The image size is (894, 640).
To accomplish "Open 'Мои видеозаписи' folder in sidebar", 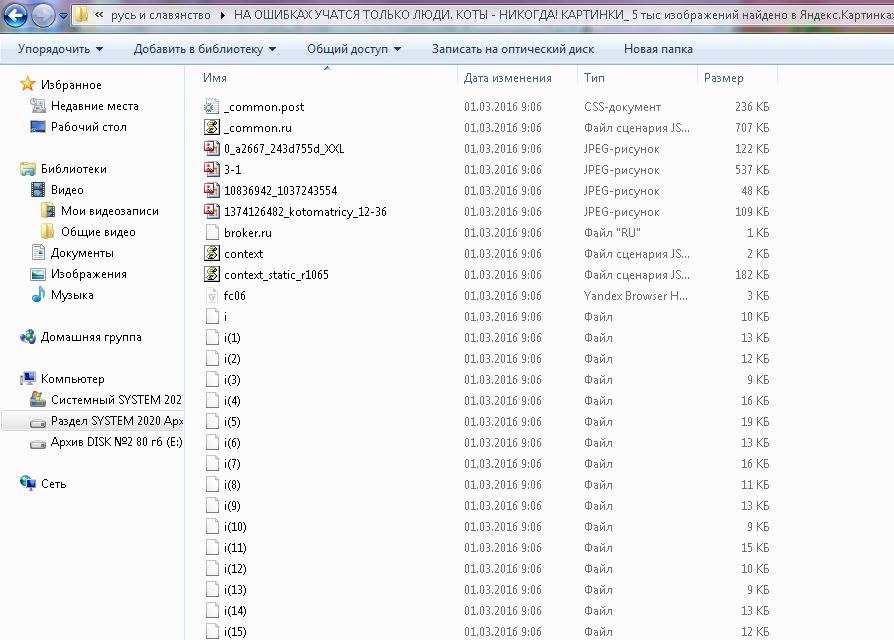I will [x=109, y=211].
